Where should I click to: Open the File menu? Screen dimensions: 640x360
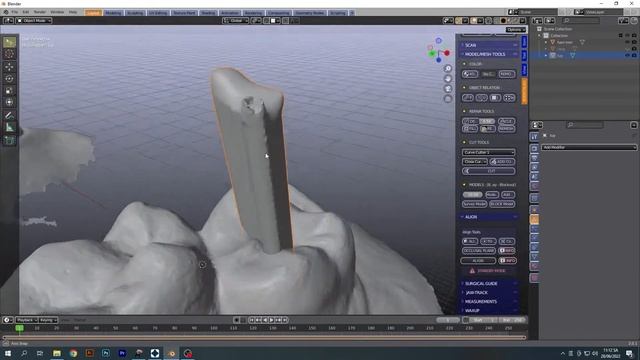(15, 12)
